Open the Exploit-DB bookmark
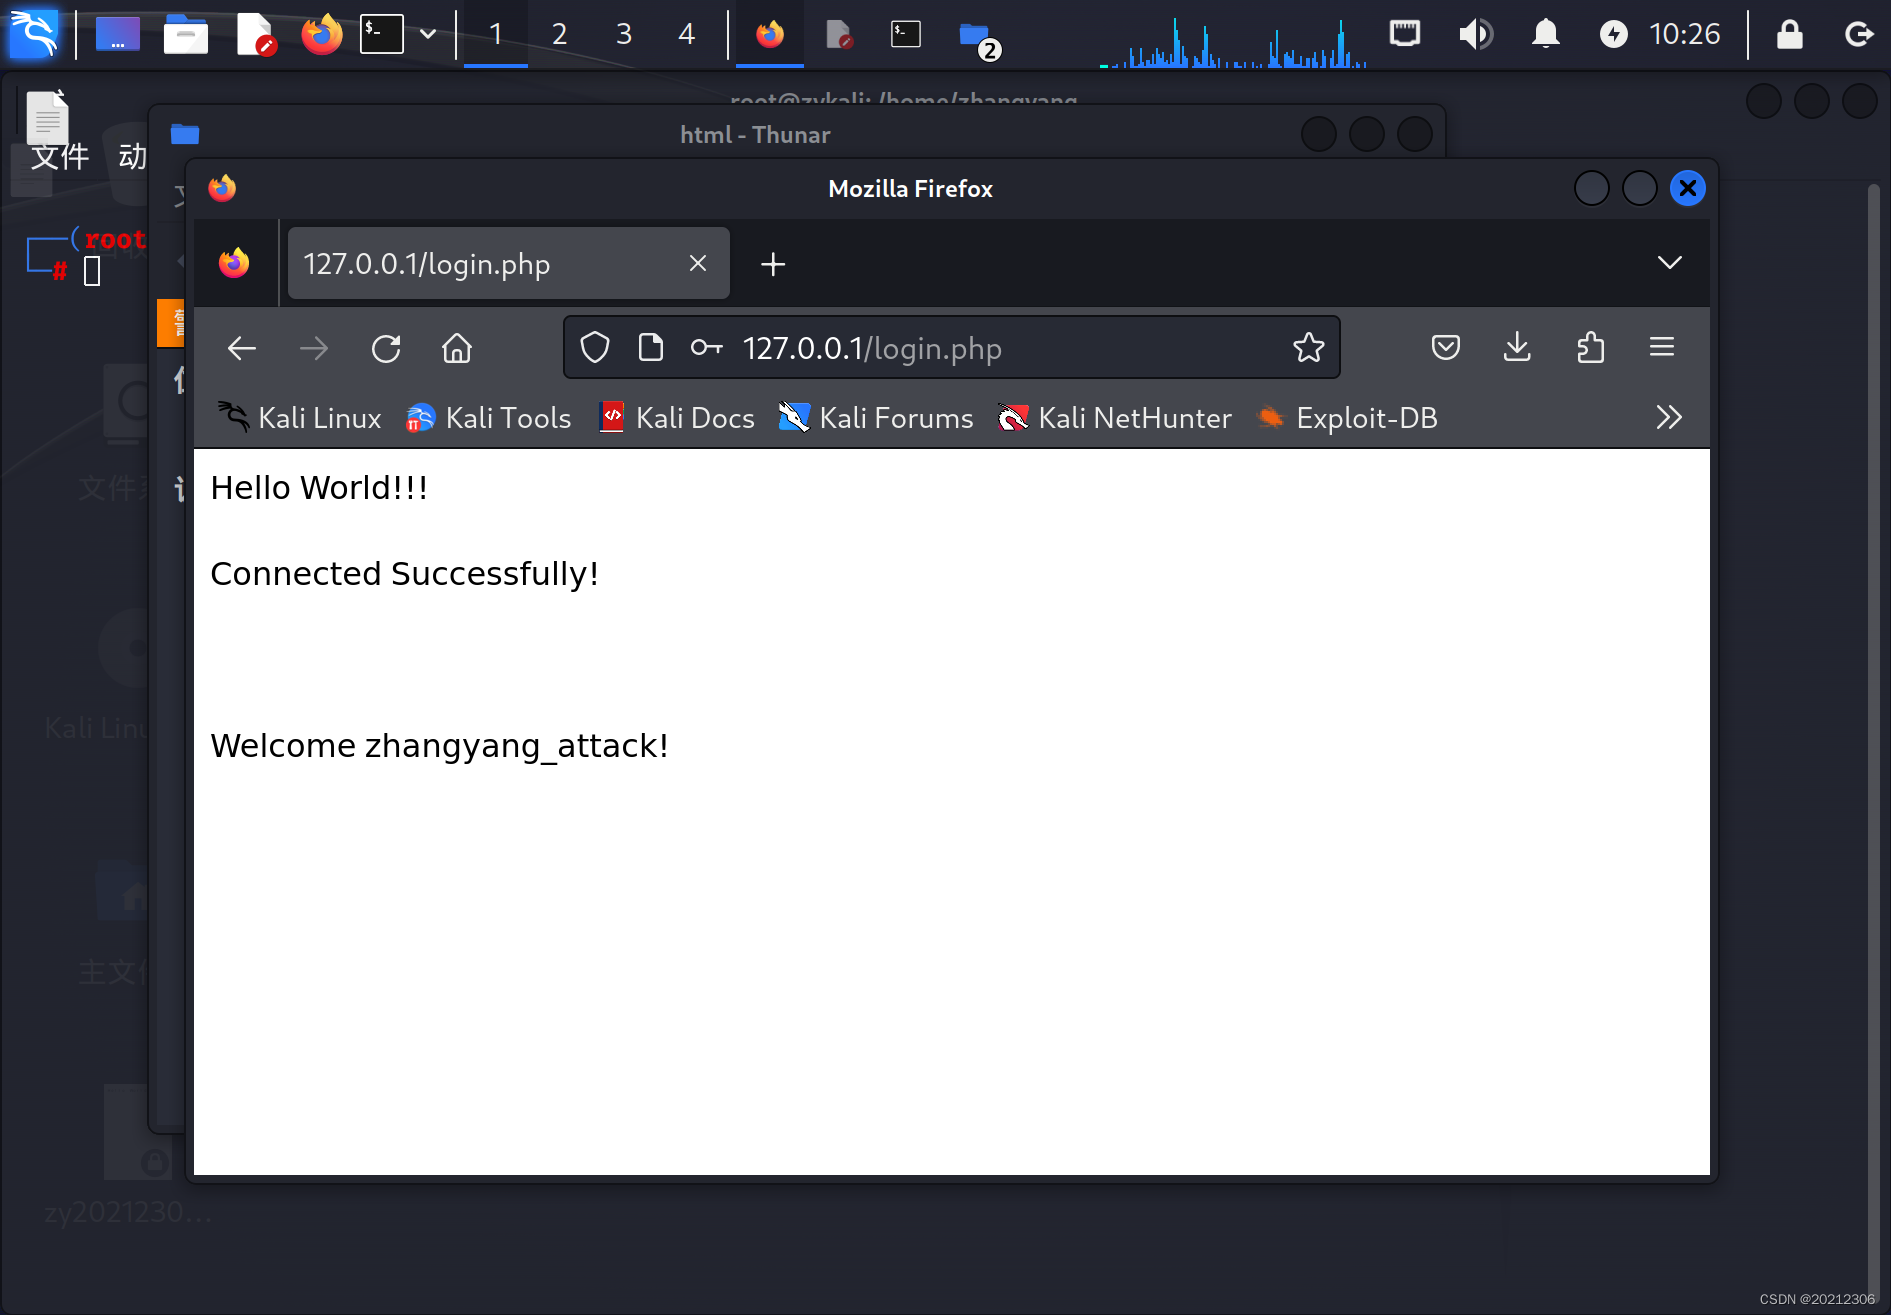This screenshot has height=1315, width=1891. click(1346, 418)
